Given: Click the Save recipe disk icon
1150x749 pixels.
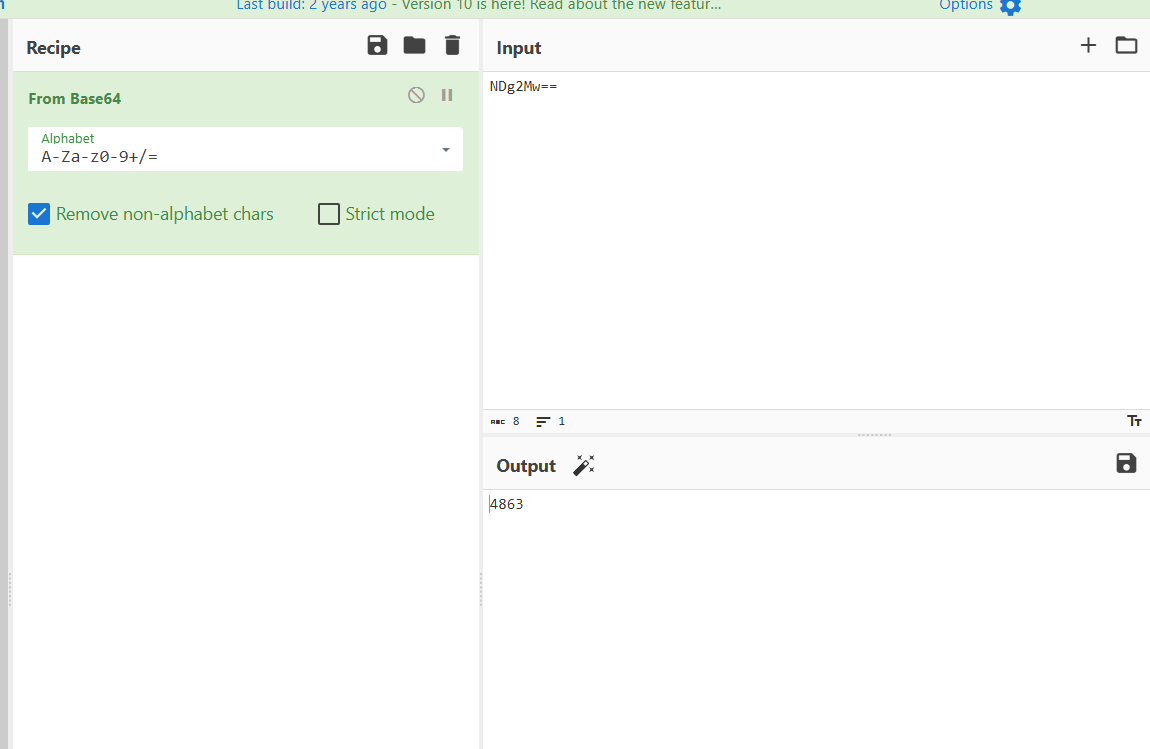Looking at the screenshot, I should coord(377,45).
